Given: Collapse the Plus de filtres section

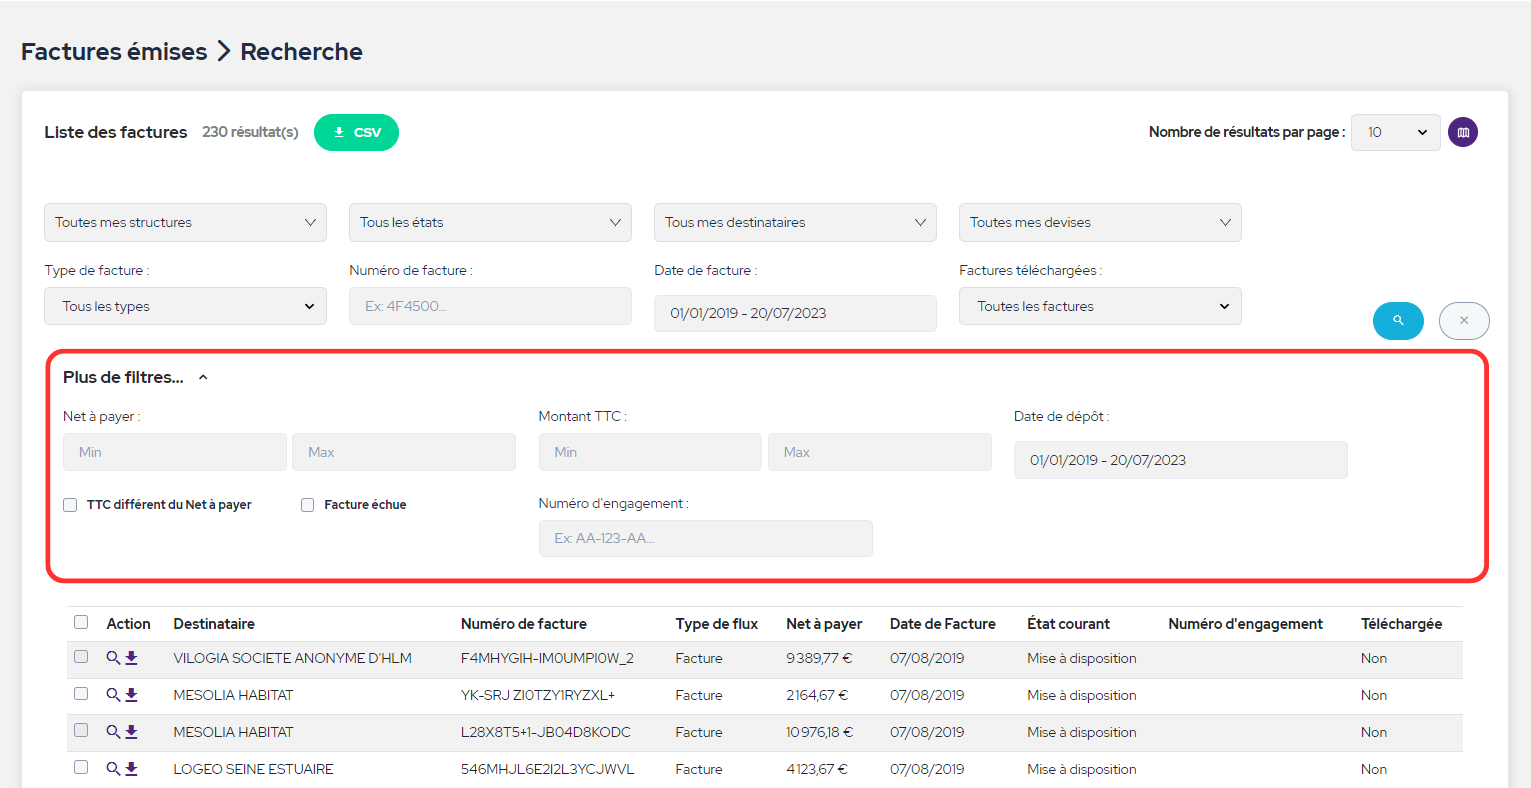Looking at the screenshot, I should point(135,377).
